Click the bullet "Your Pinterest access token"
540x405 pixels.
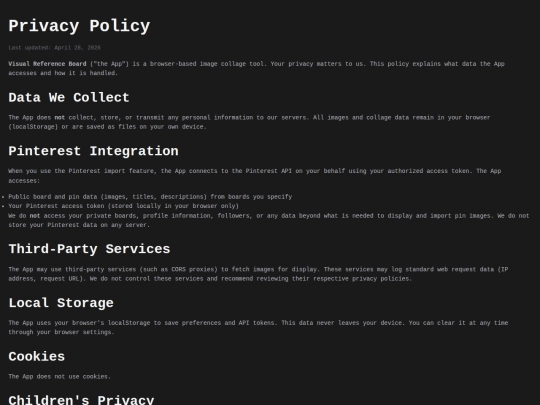pyautogui.click(x=123, y=206)
